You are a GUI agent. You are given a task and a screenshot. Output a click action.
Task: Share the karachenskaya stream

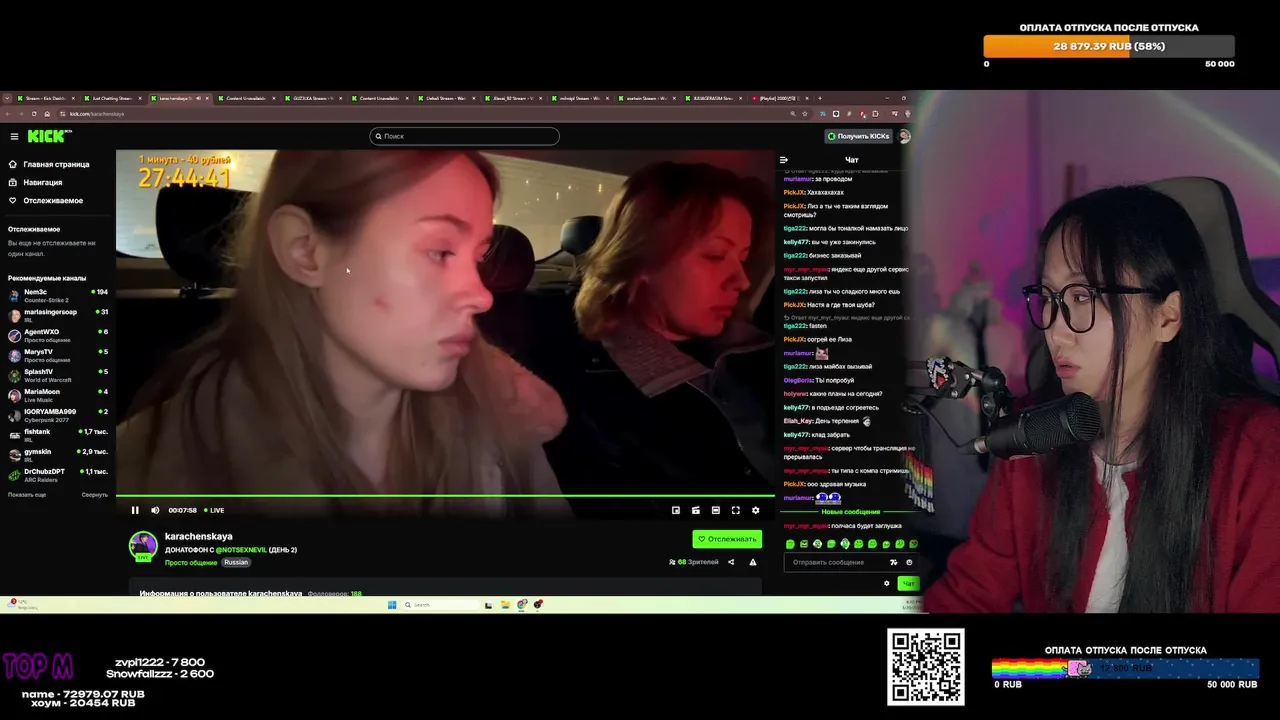pyautogui.click(x=731, y=562)
